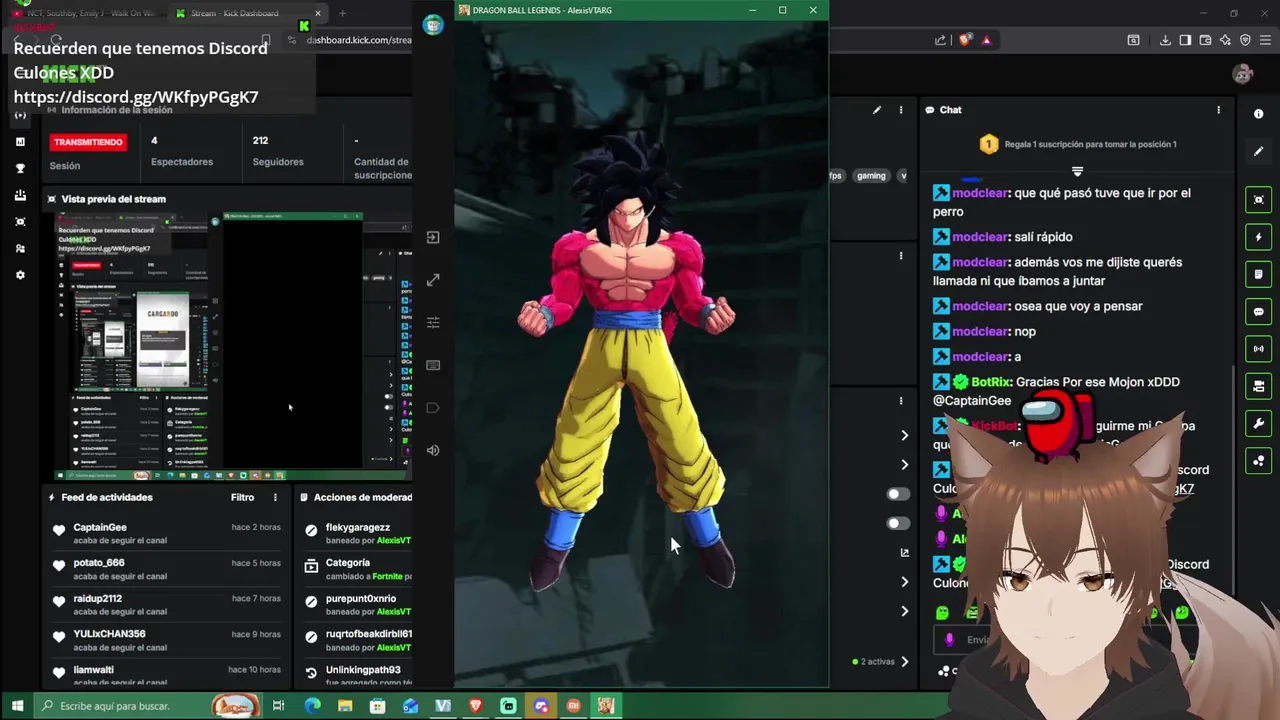Click the tag-shaped icon on emulator side panel
Image resolution: width=1280 pixels, height=720 pixels.
click(433, 408)
